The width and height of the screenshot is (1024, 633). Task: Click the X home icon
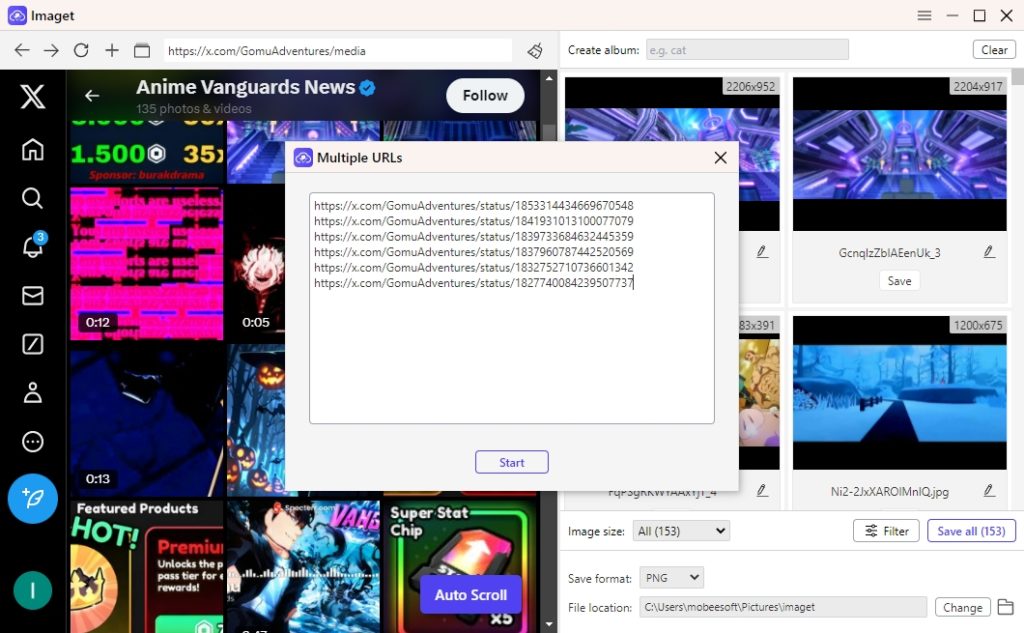[x=33, y=149]
